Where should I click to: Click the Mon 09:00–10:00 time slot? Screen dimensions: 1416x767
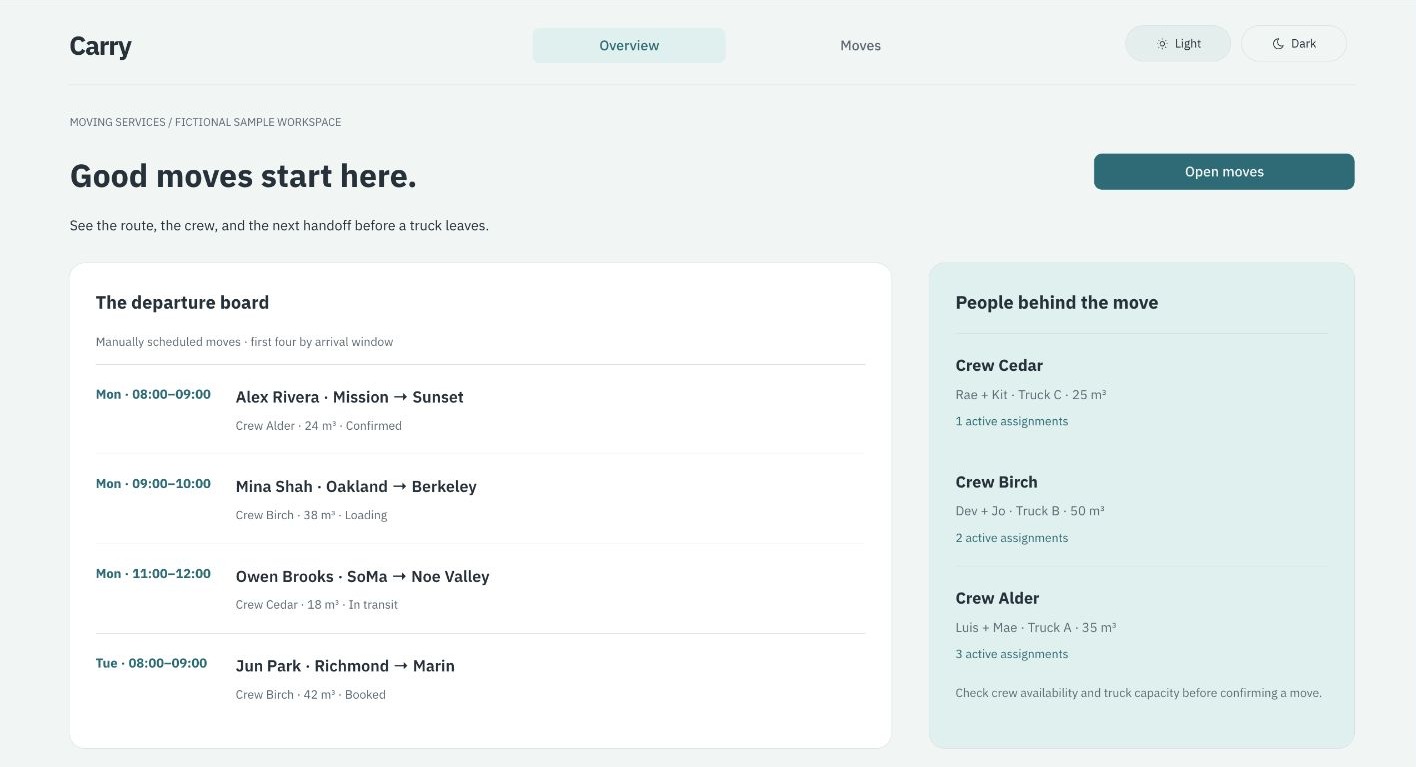tap(153, 484)
